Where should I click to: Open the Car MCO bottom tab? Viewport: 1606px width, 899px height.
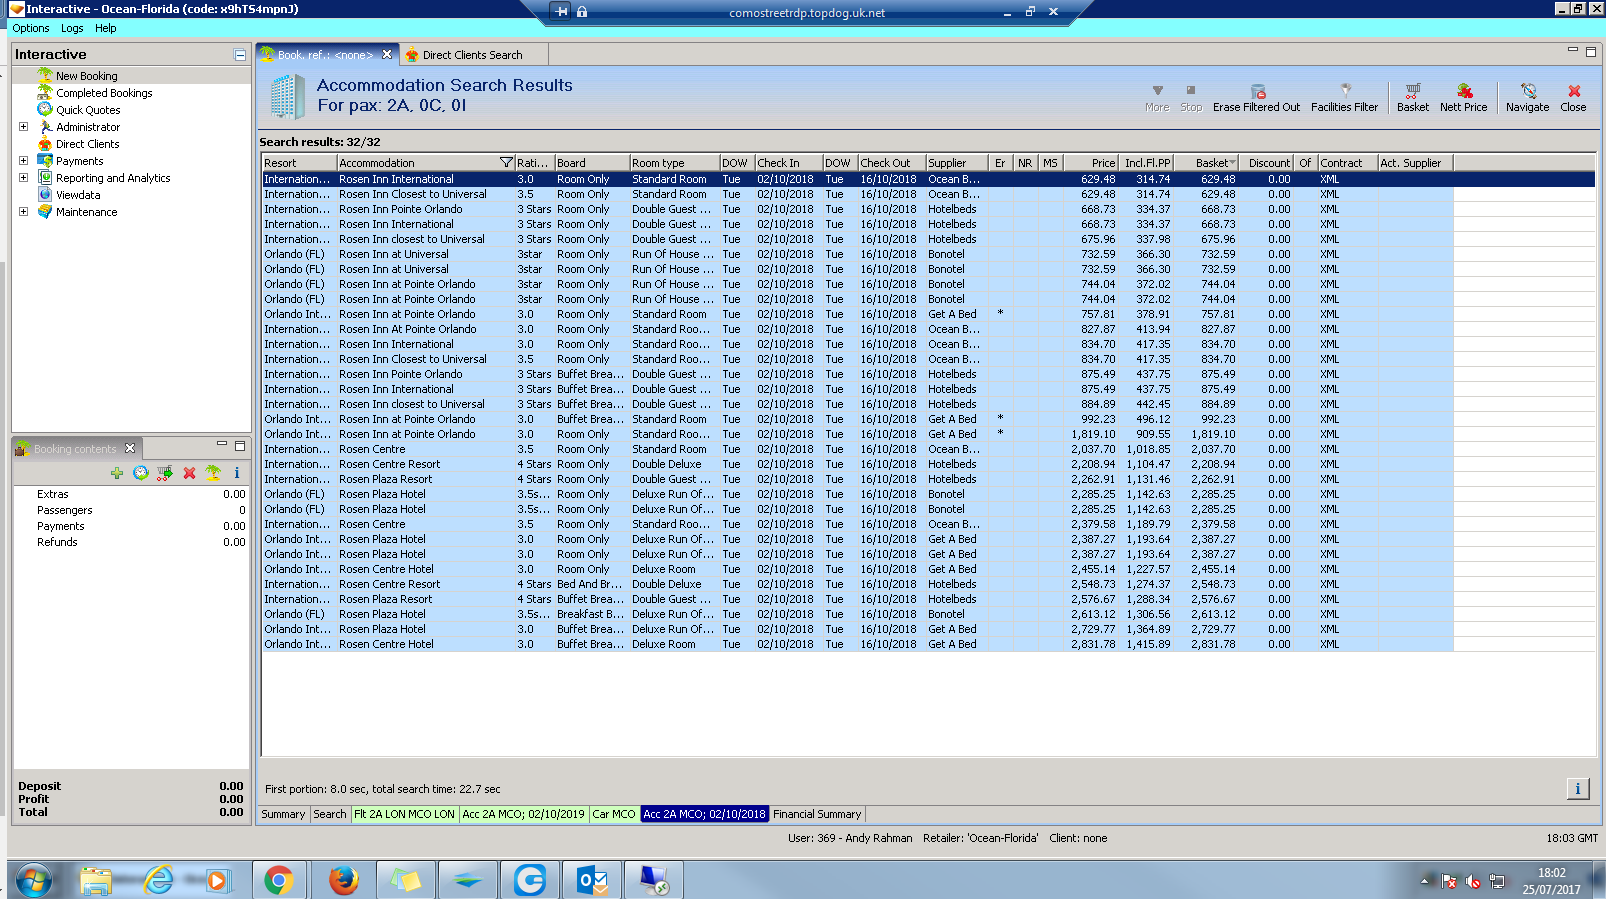tap(614, 814)
